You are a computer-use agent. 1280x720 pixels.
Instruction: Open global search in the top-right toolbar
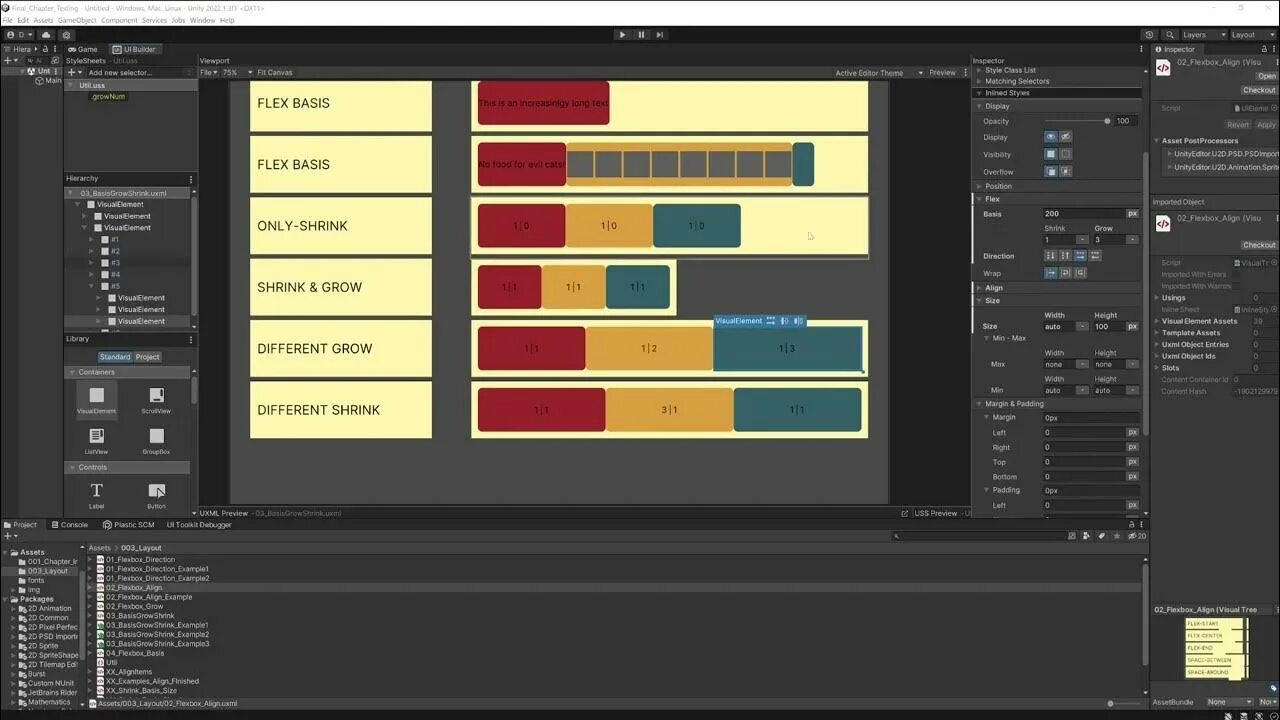pyautogui.click(x=1171, y=35)
